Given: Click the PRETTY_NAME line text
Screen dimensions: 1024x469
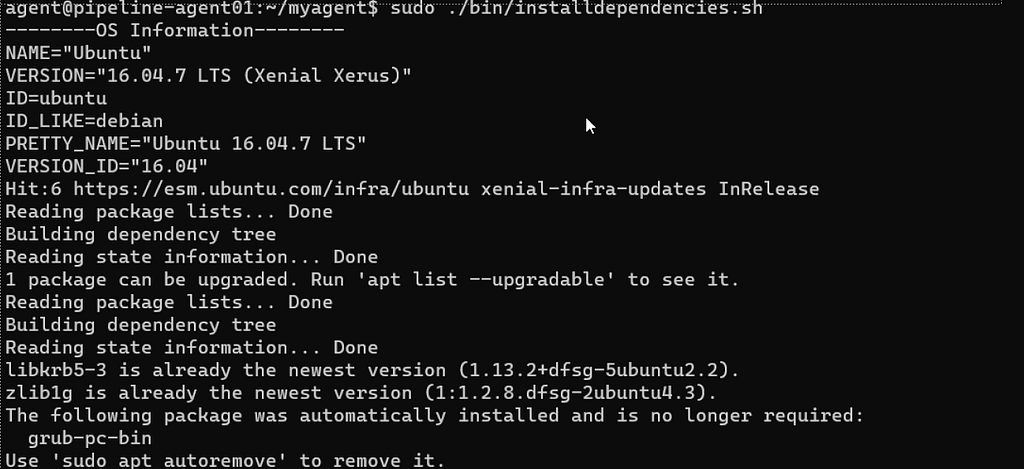Looking at the screenshot, I should pos(186,144).
